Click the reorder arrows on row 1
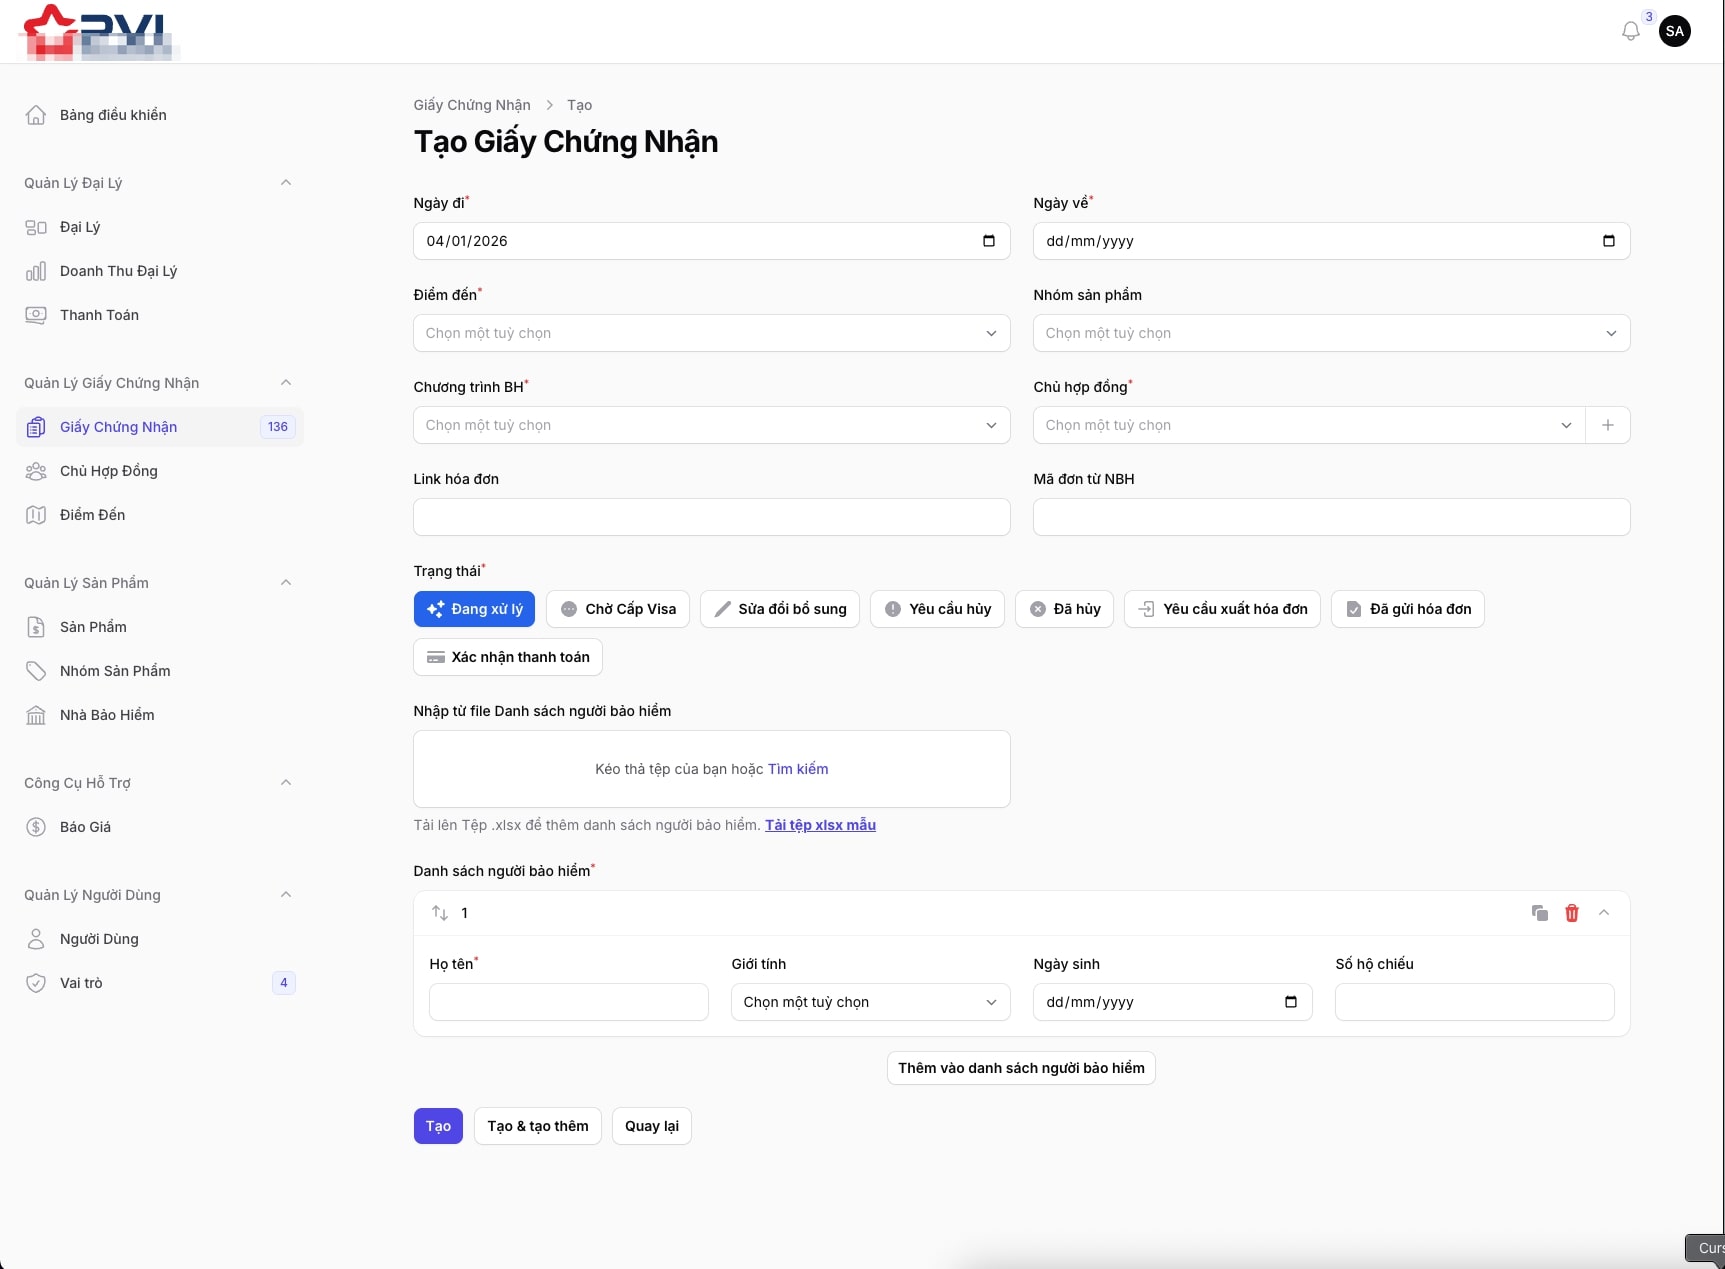The height and width of the screenshot is (1269, 1725). 440,913
